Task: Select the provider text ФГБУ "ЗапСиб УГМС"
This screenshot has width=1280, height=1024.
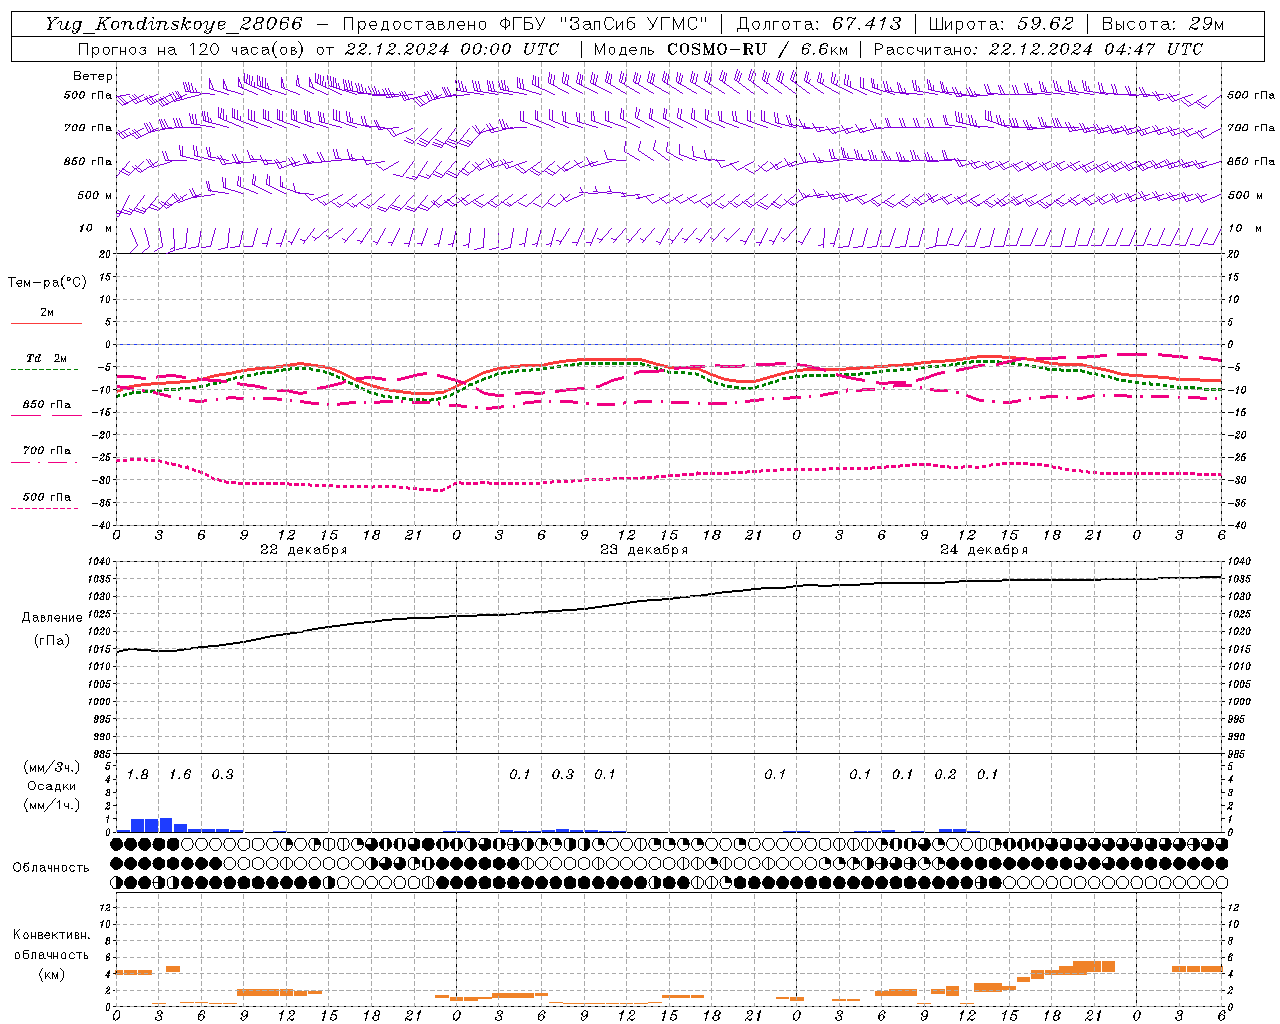Action: coord(604,24)
